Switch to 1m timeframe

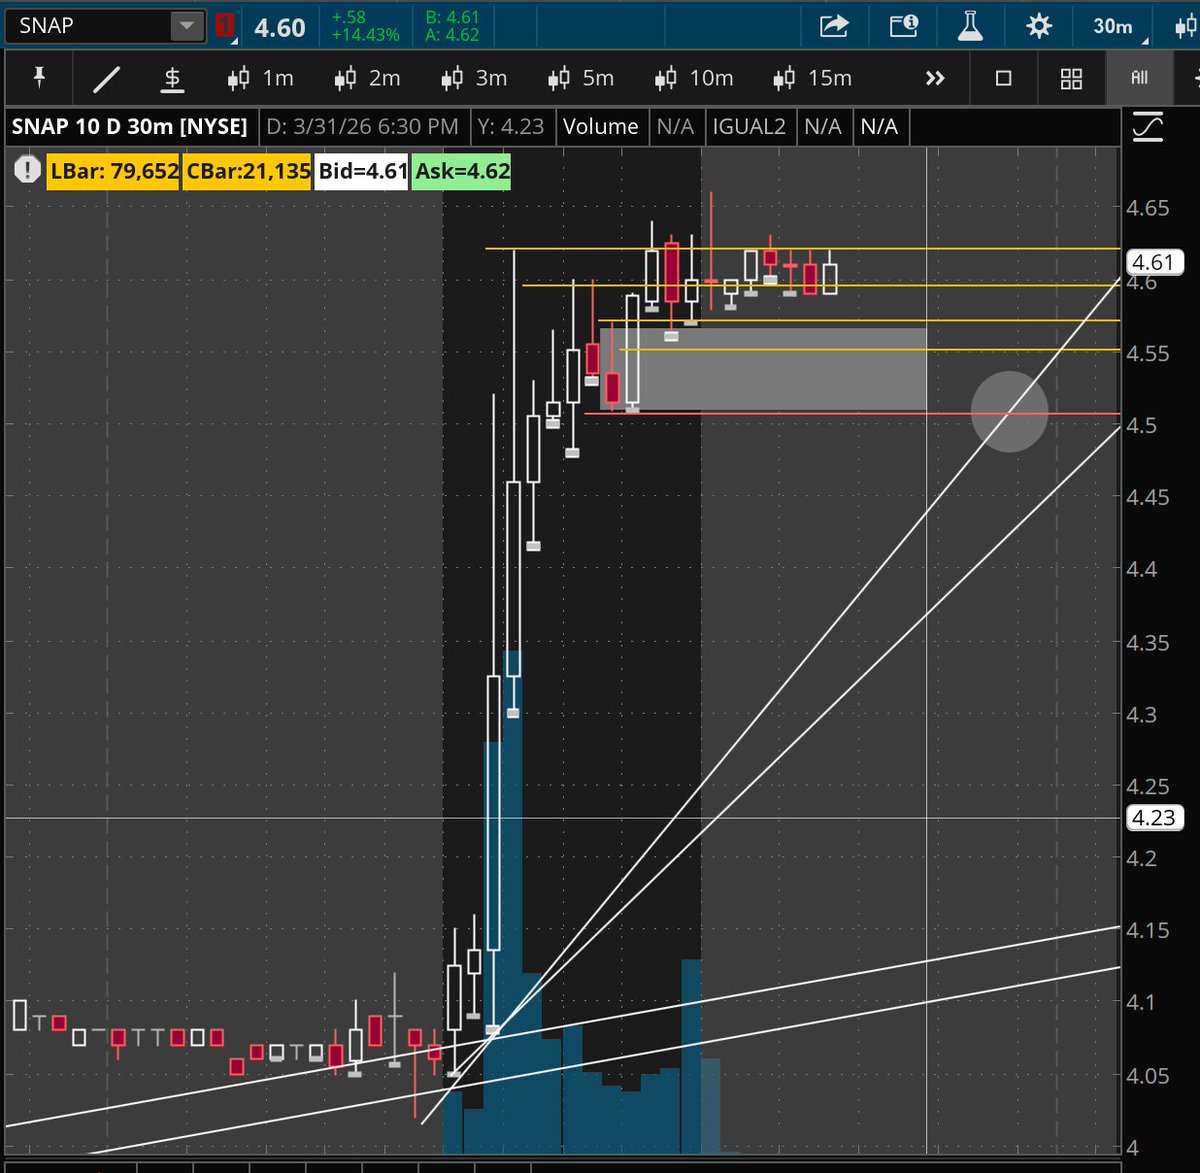(260, 78)
